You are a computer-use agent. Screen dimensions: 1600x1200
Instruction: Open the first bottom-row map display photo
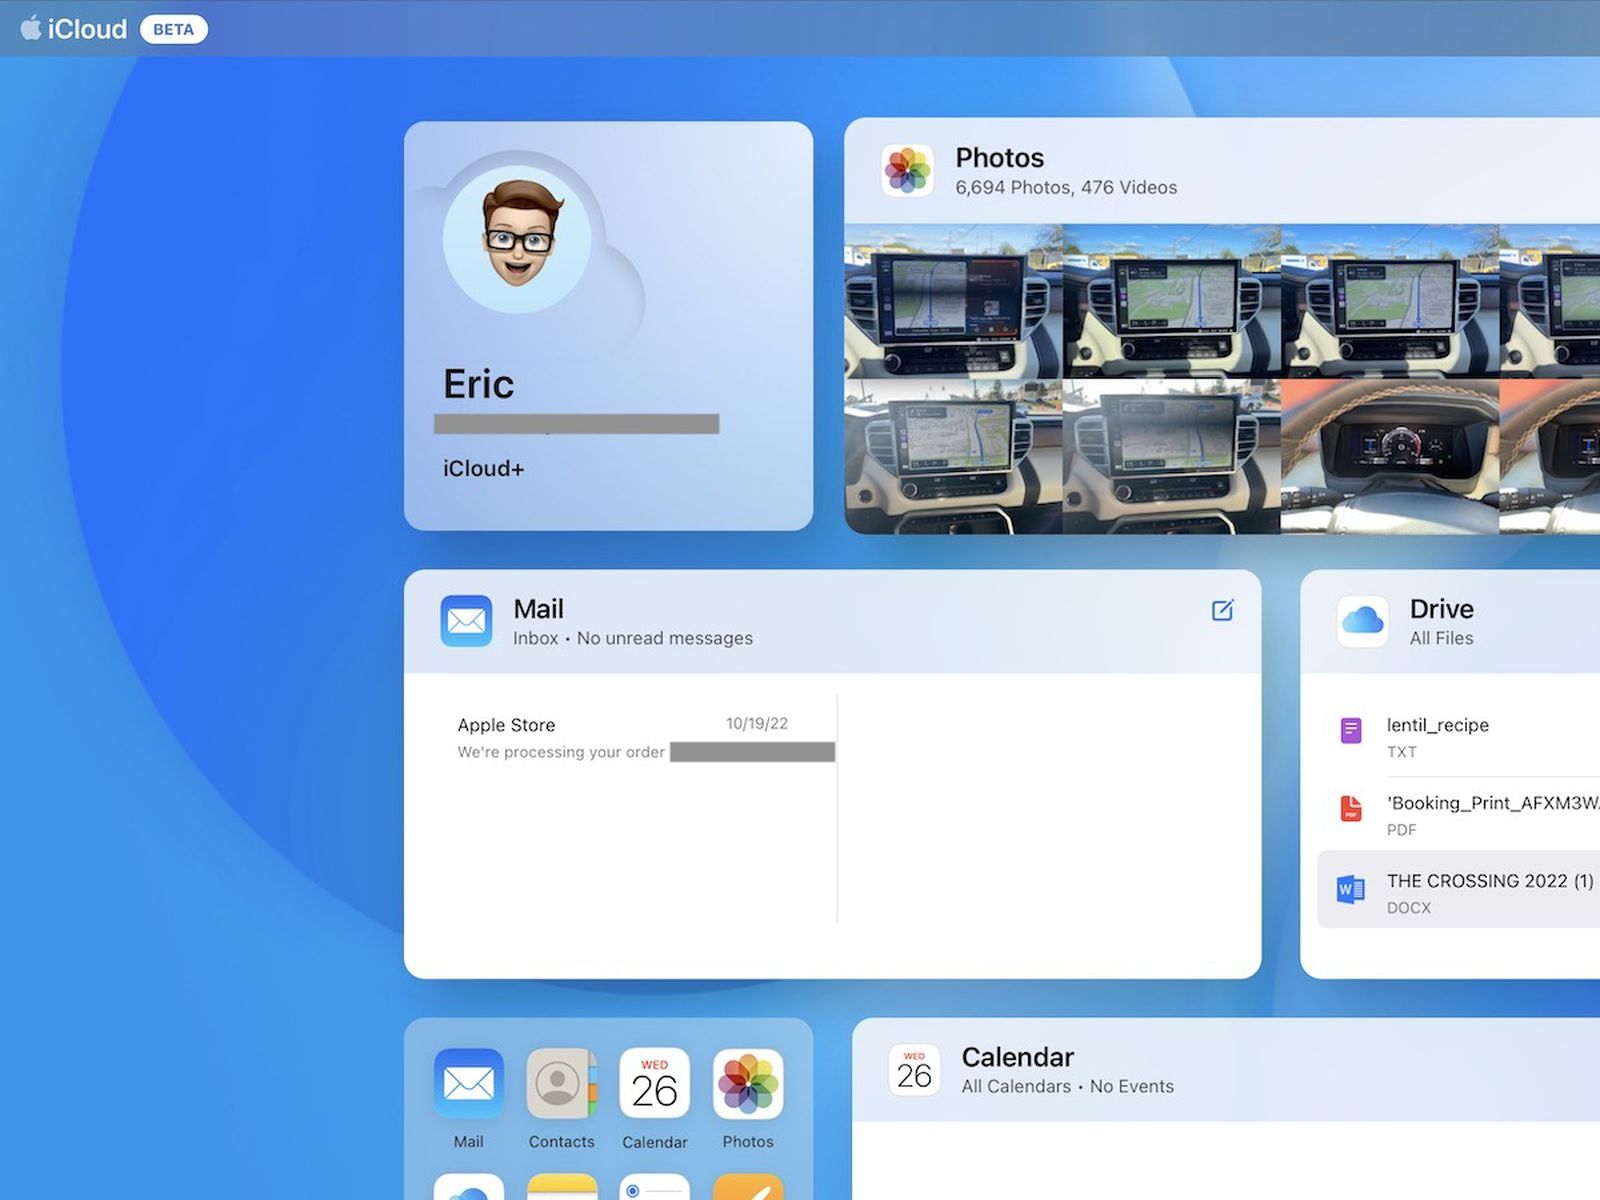pos(953,456)
